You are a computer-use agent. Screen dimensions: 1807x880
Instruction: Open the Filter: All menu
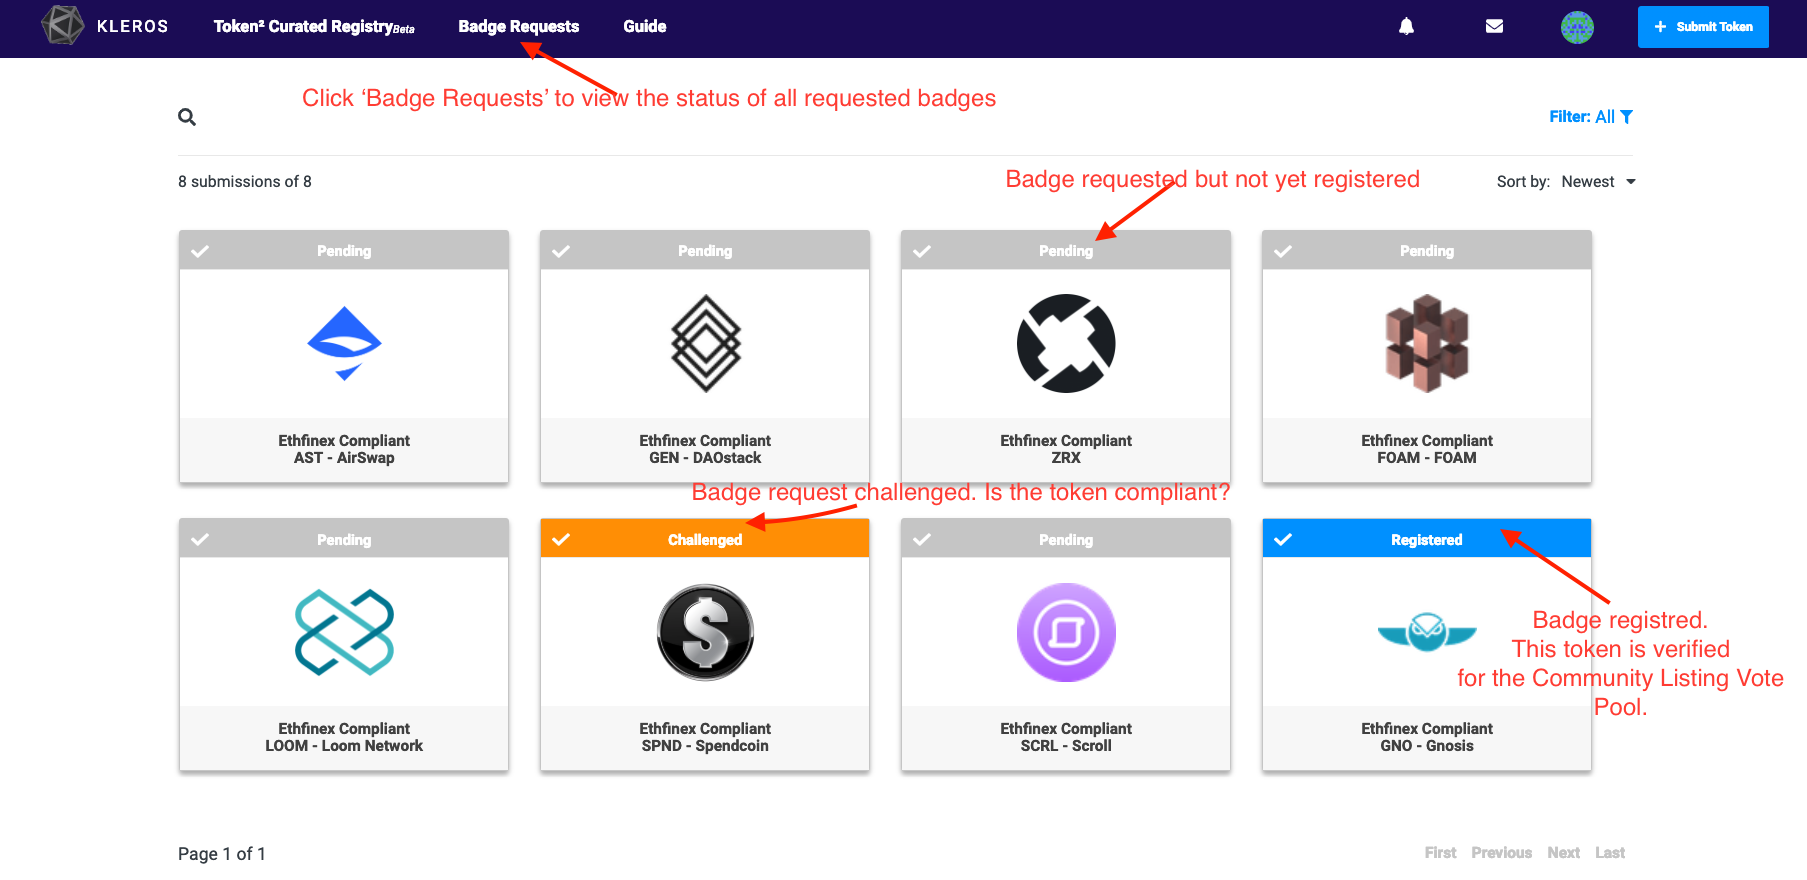(x=1590, y=117)
